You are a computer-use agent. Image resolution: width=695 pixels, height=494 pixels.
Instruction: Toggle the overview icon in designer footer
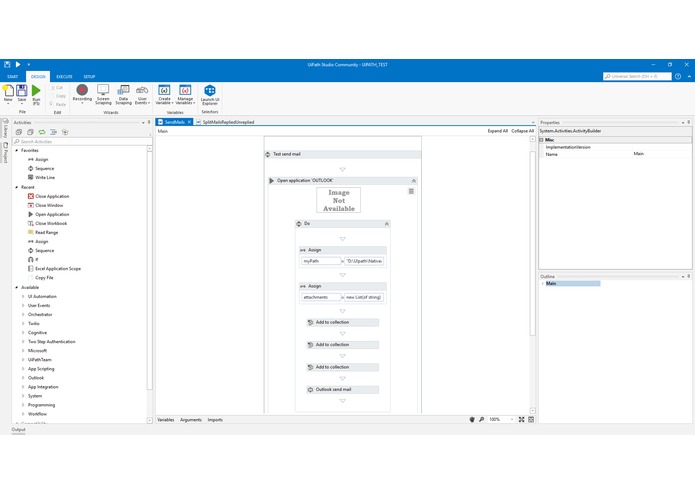tap(531, 420)
